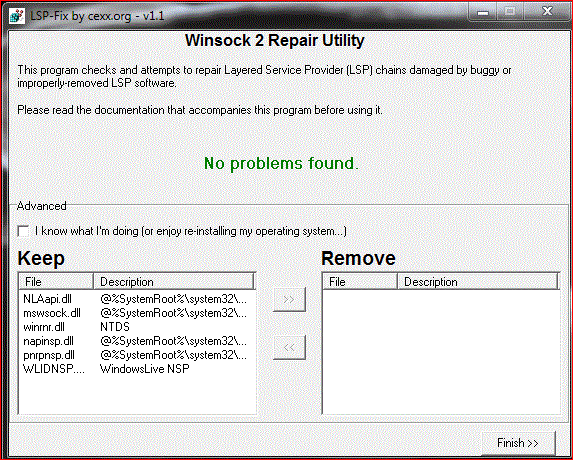Viewport: 573px width, 460px height.
Task: Click the Description column header in Remove list
Action: pyautogui.click(x=478, y=282)
